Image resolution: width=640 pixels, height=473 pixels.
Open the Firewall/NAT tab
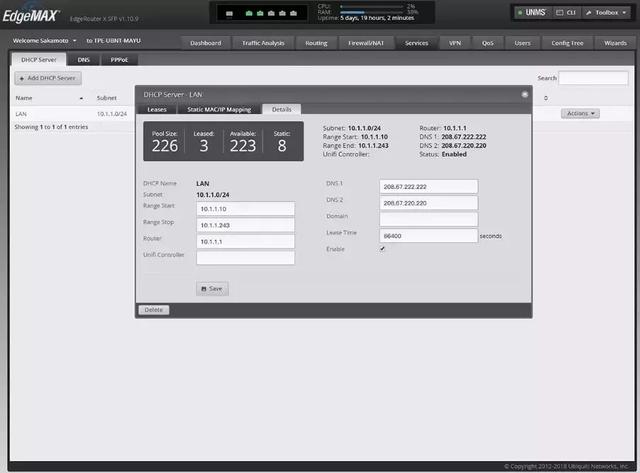[366, 43]
